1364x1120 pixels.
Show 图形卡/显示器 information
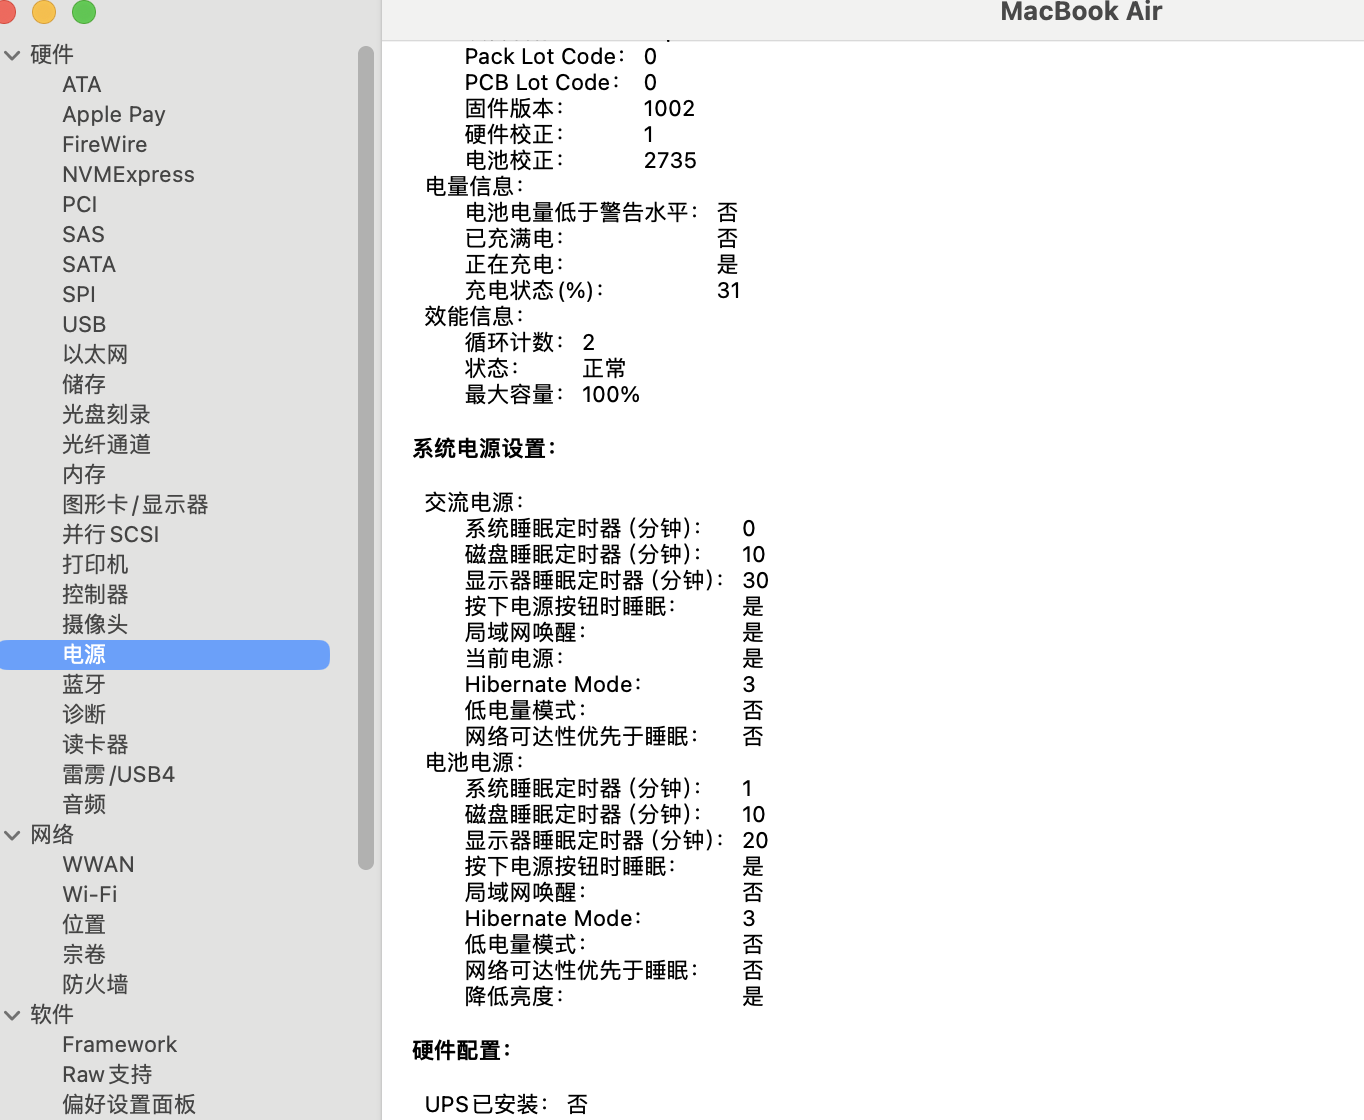click(x=135, y=505)
